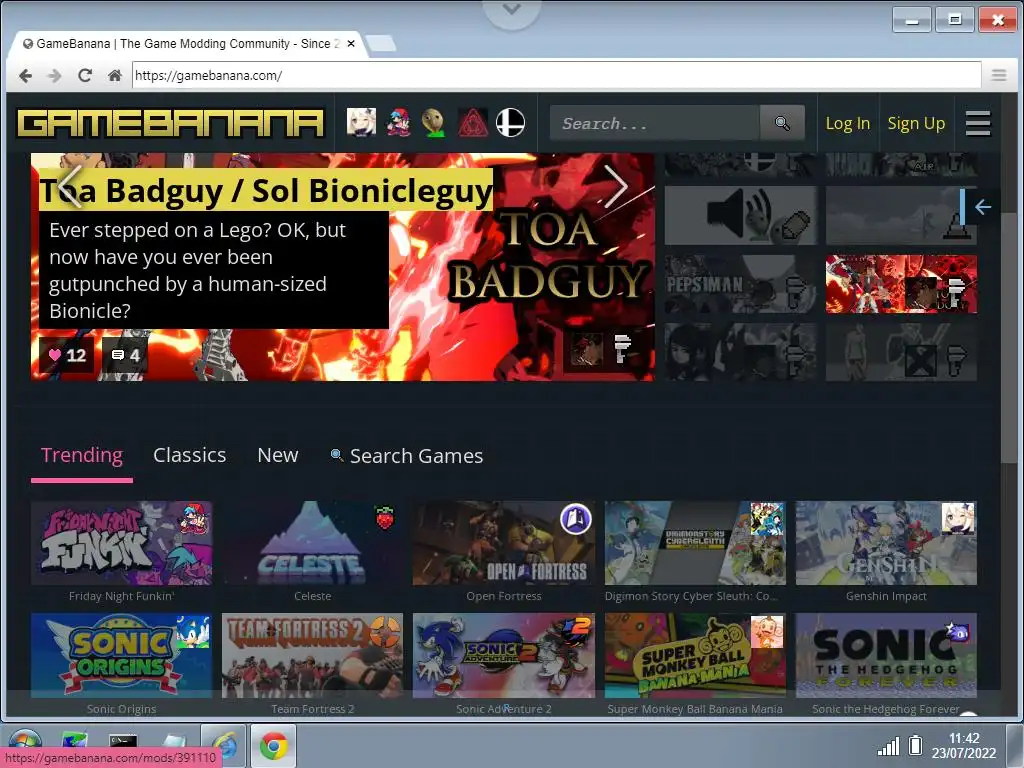The width and height of the screenshot is (1024, 768).
Task: Open the red triangle game icon in header
Action: [473, 122]
